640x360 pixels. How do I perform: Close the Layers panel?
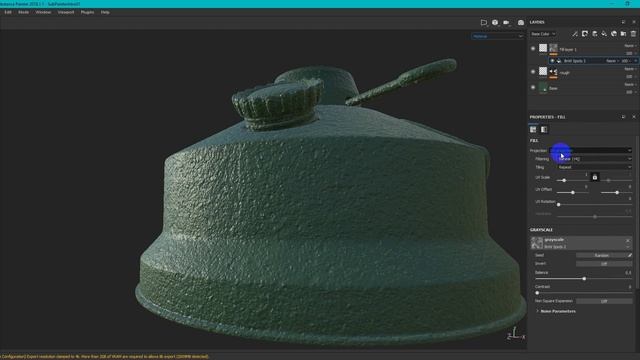coord(634,22)
